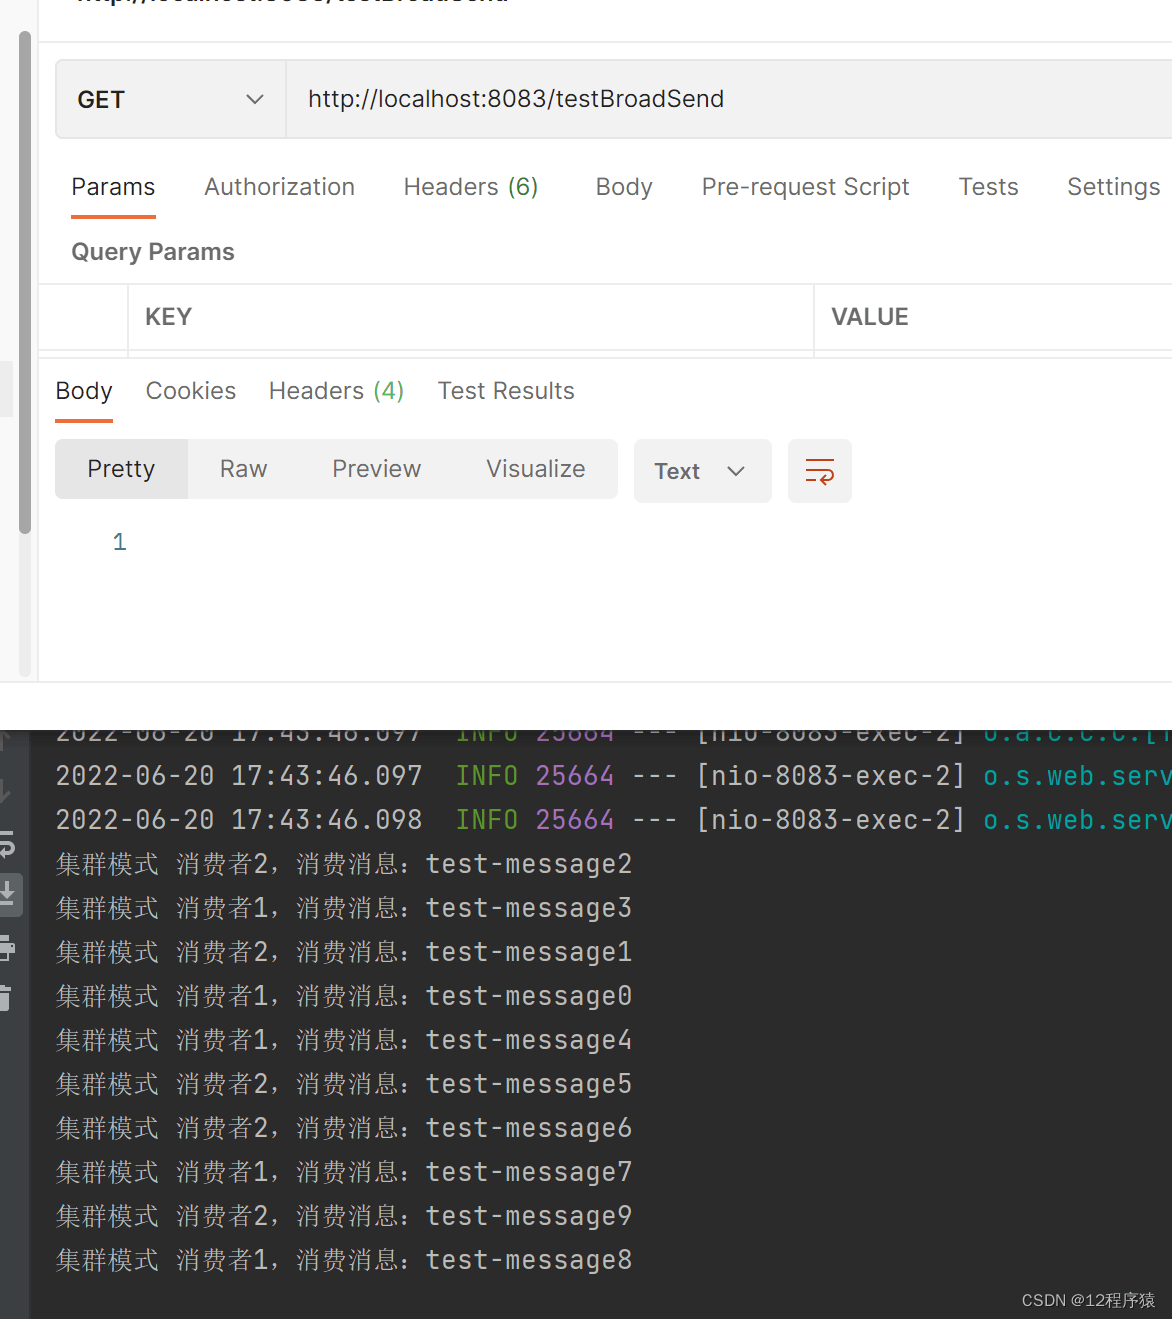The height and width of the screenshot is (1319, 1172).
Task: Switch response view to Raw
Action: tap(243, 469)
